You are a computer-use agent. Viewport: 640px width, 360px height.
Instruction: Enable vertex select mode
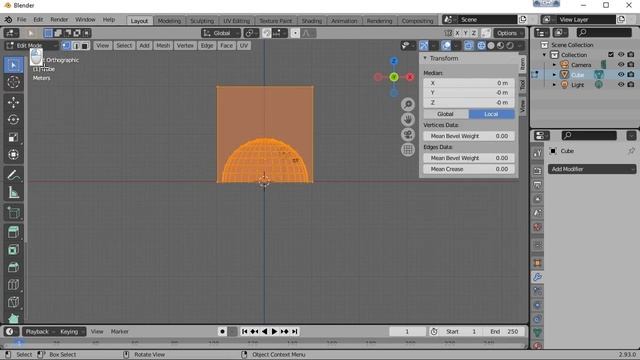click(66, 46)
